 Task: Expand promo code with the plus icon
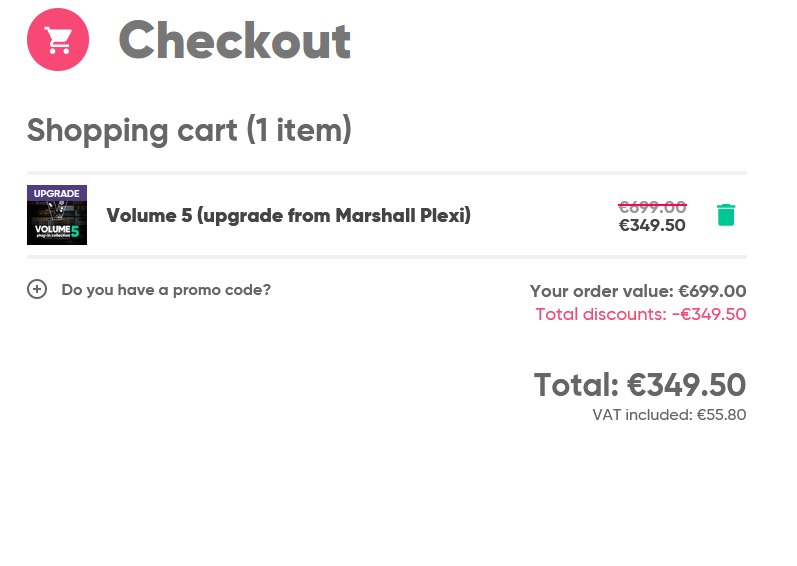coord(37,290)
